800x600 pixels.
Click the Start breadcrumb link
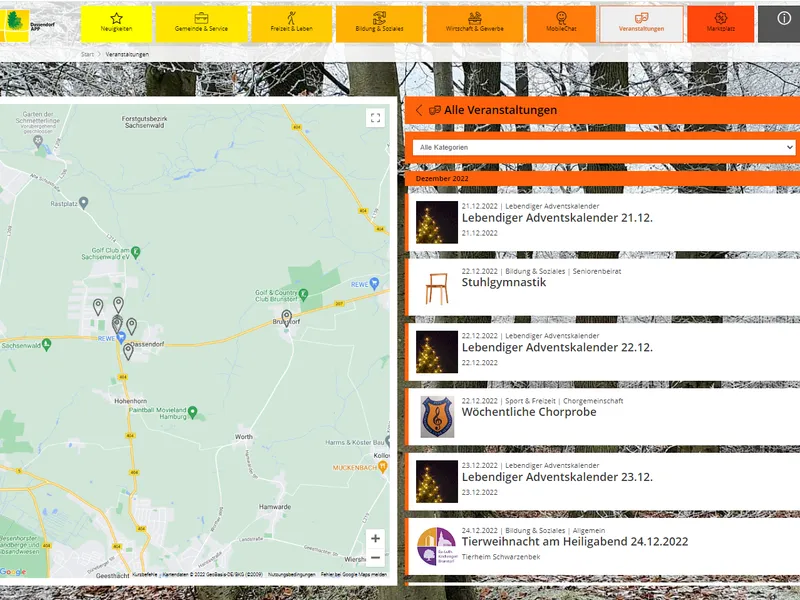tap(87, 54)
